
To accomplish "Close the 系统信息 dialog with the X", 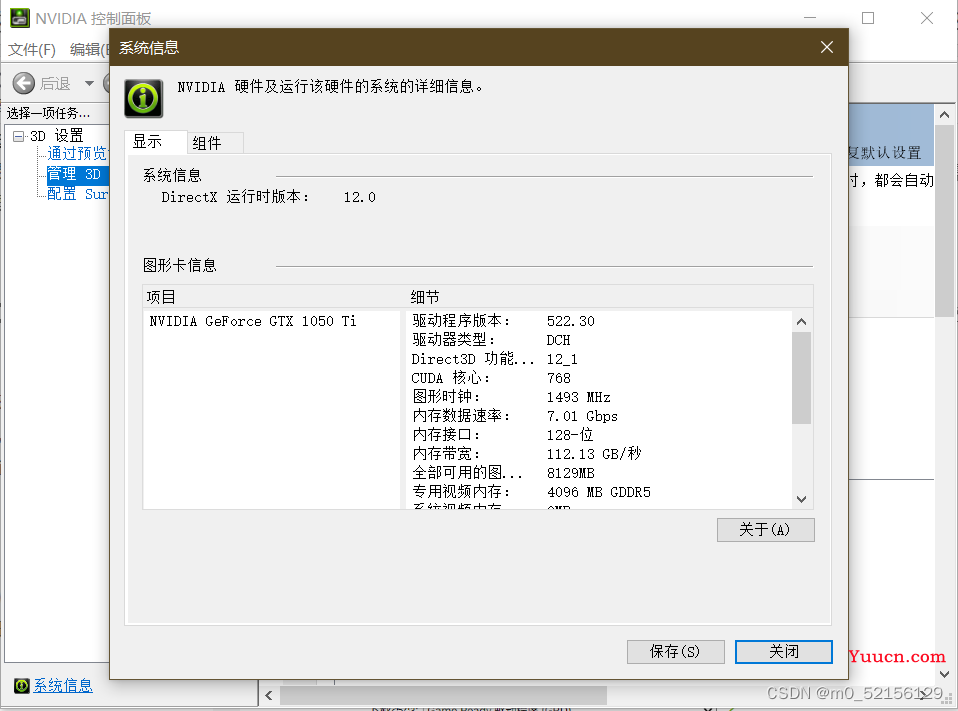I will 827,47.
